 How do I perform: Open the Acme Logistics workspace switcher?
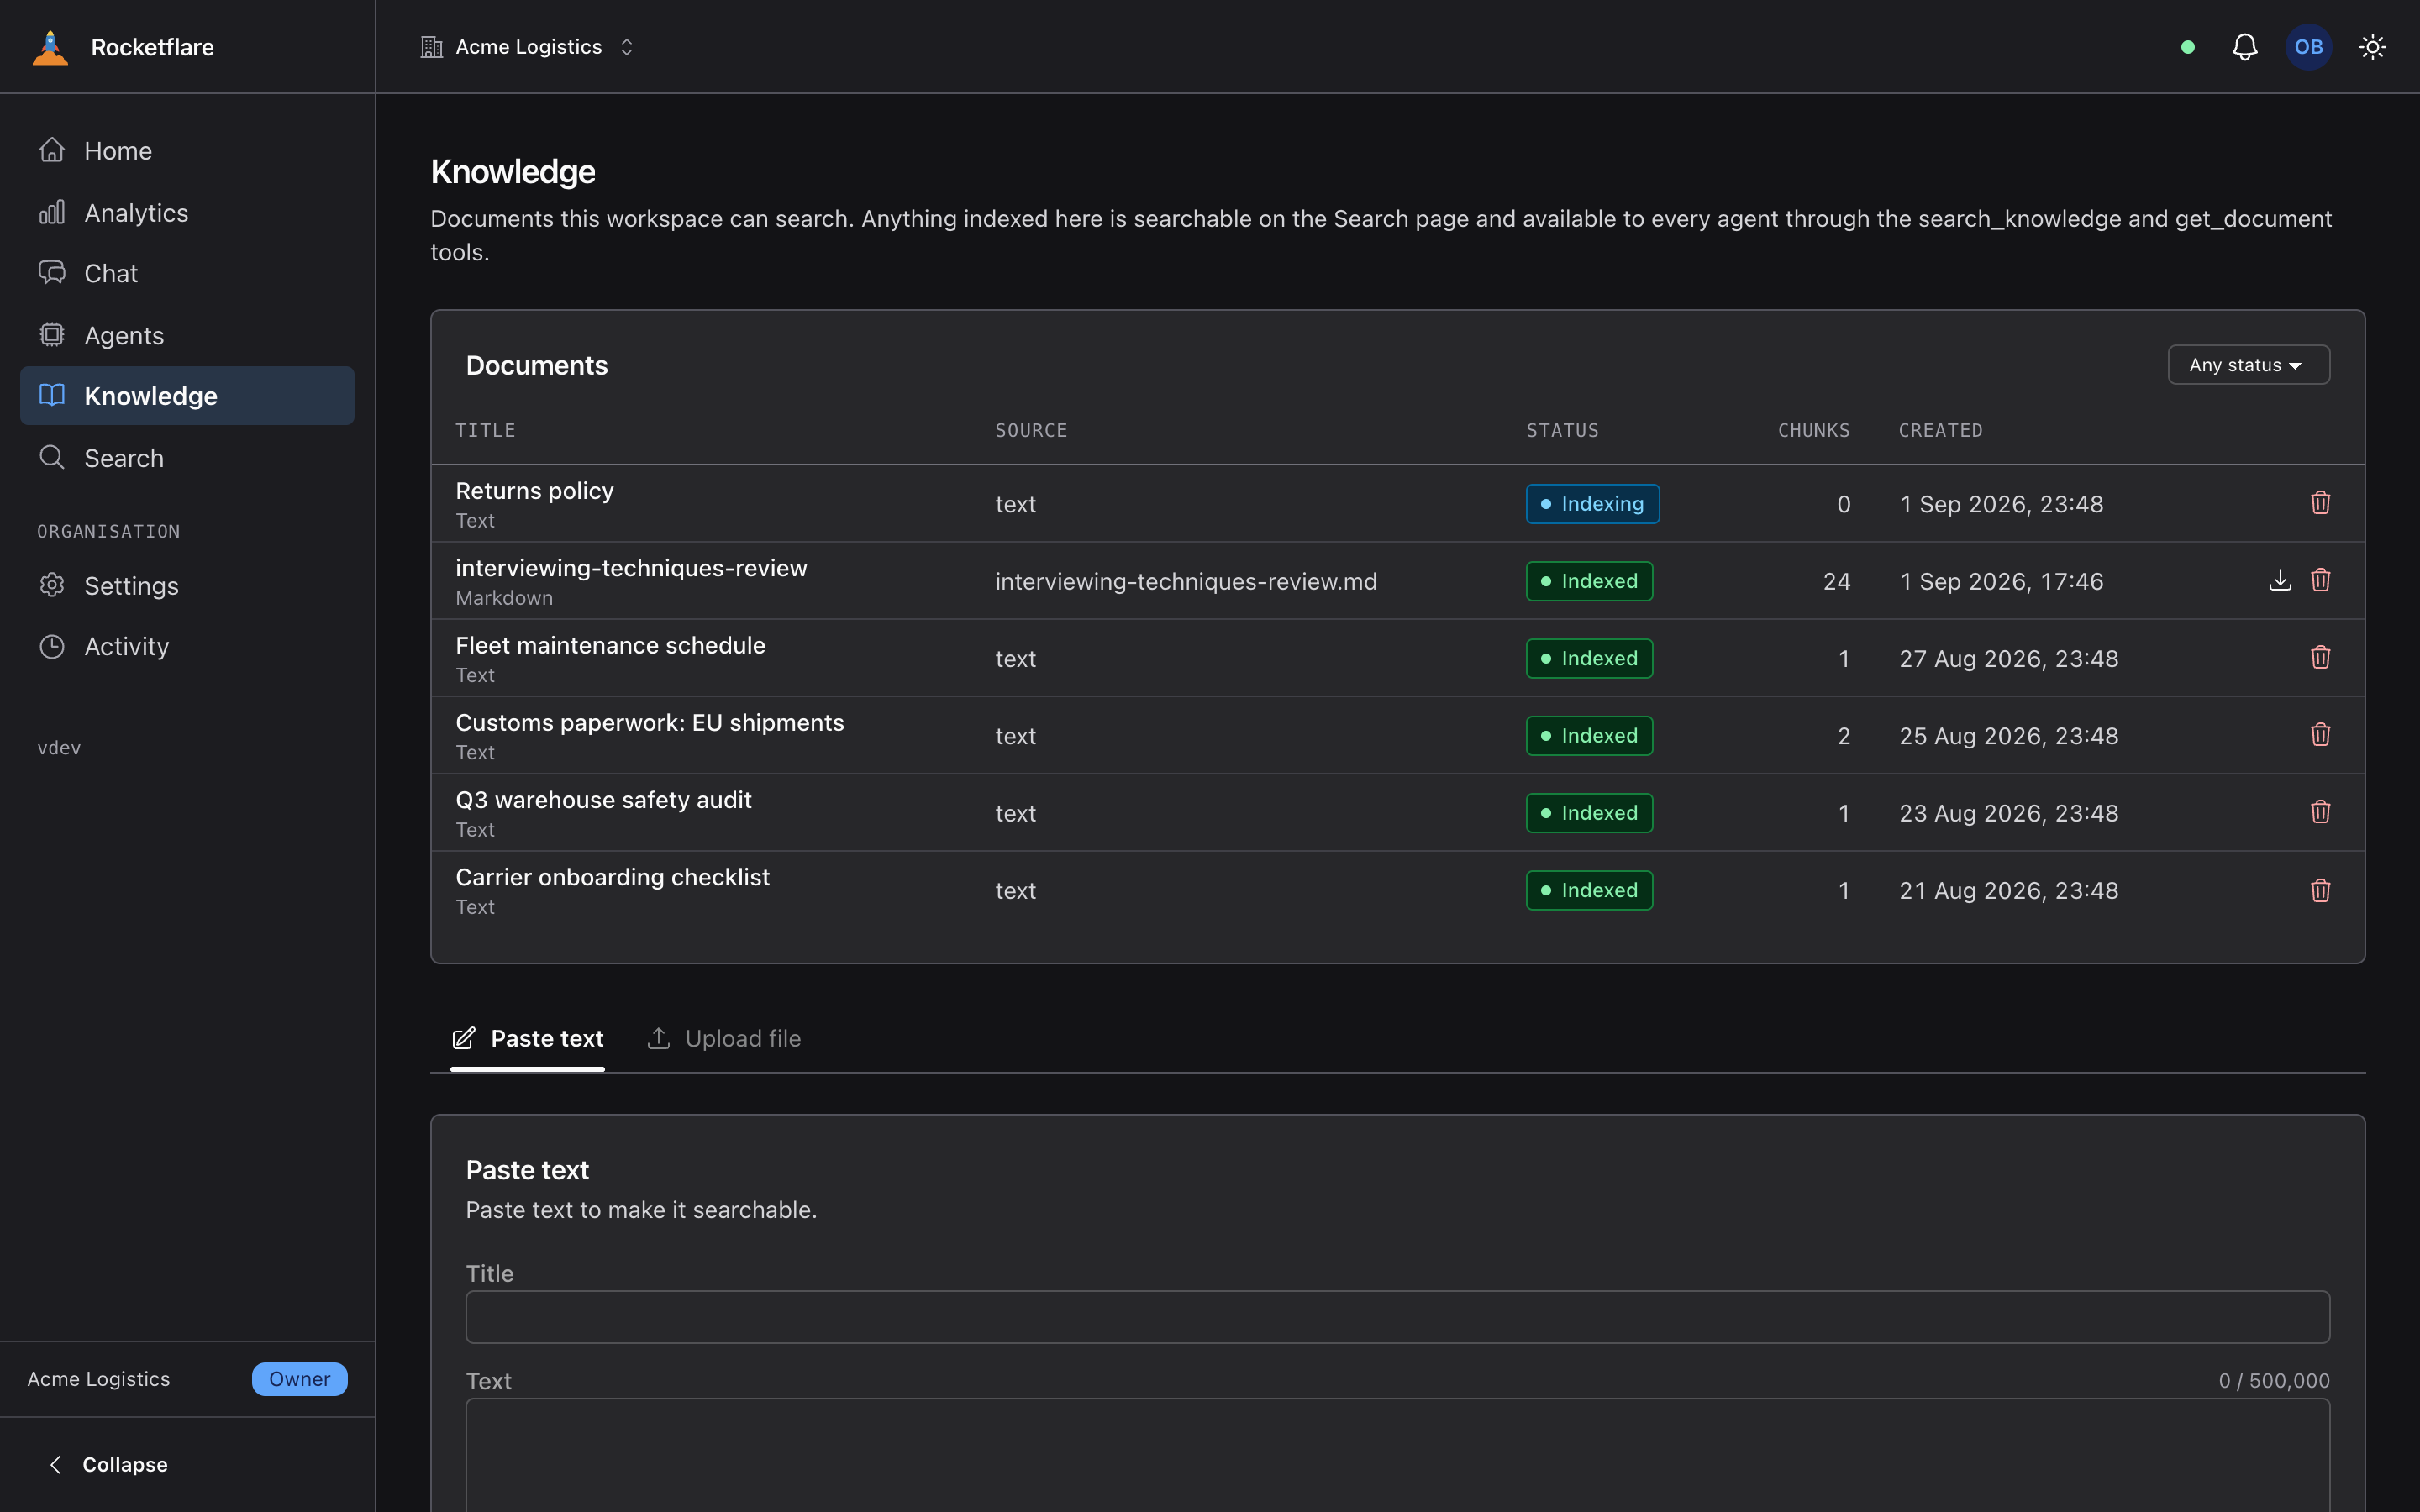(x=528, y=47)
